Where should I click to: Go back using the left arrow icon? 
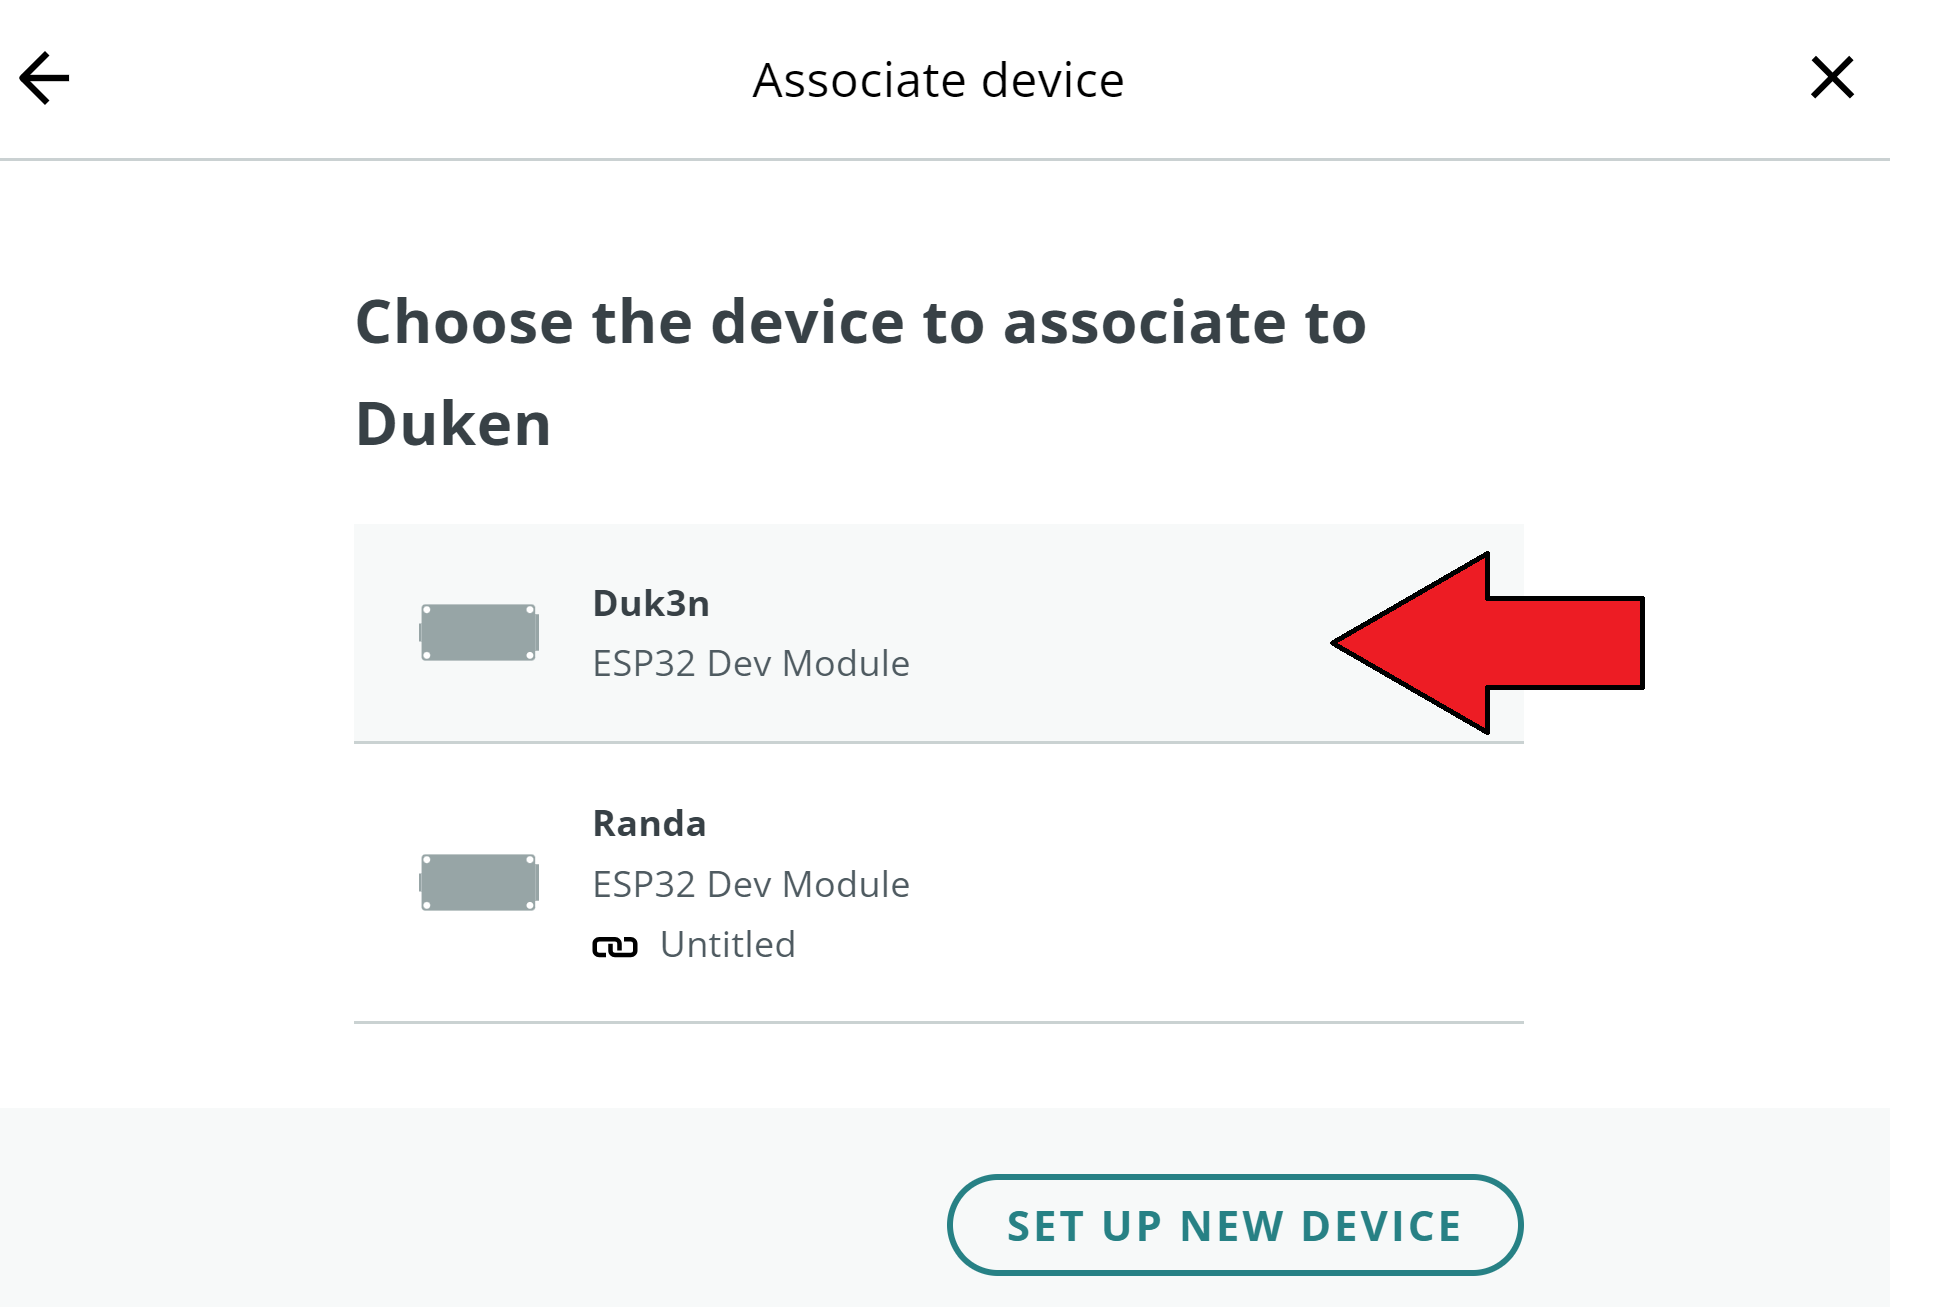(44, 78)
